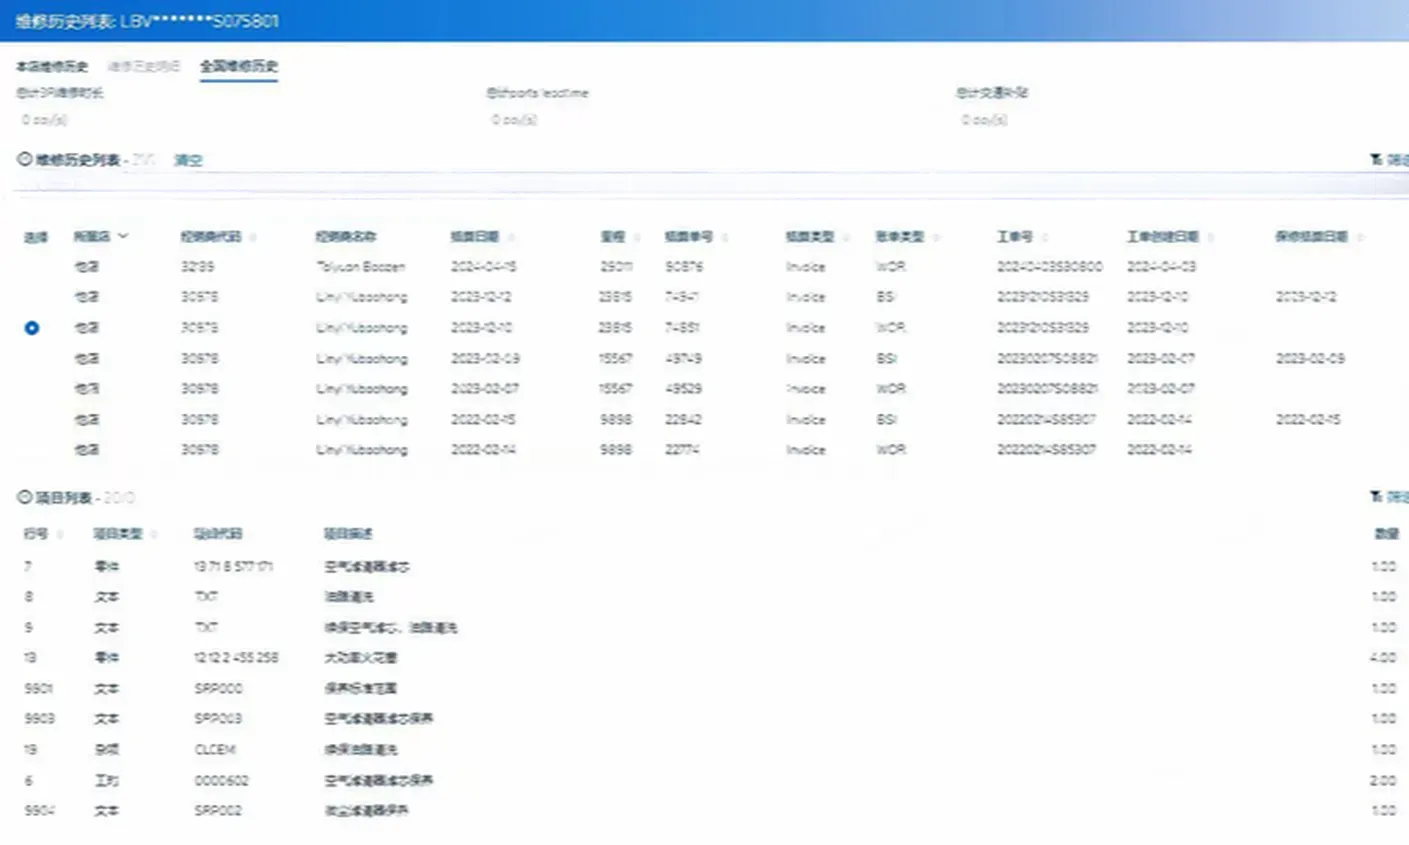Switch to the 本店维修历史 tab
Viewport: 1409px width, 845px height.
click(x=52, y=67)
